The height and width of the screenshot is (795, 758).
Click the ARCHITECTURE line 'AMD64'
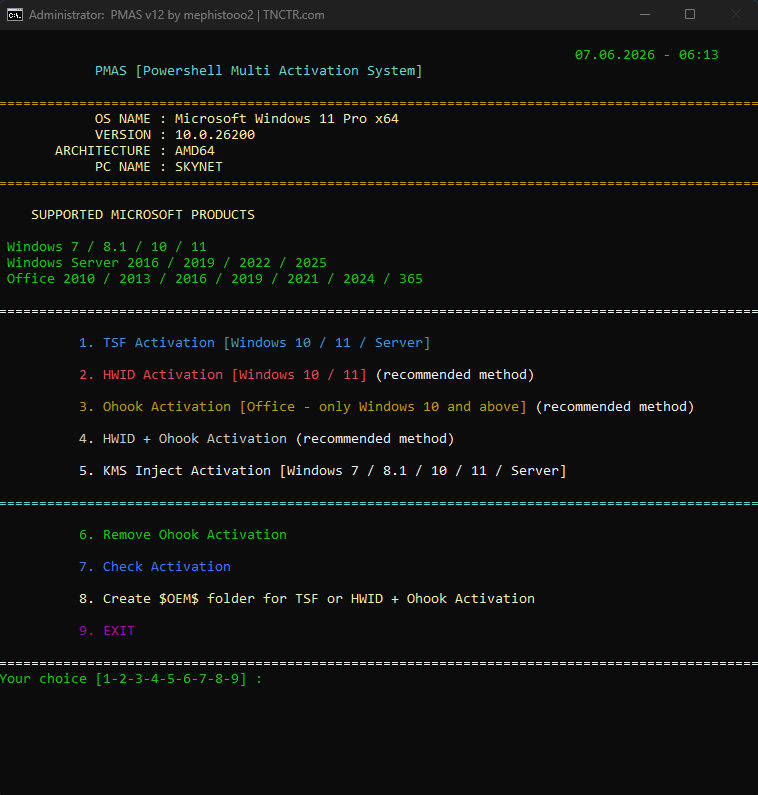(135, 151)
